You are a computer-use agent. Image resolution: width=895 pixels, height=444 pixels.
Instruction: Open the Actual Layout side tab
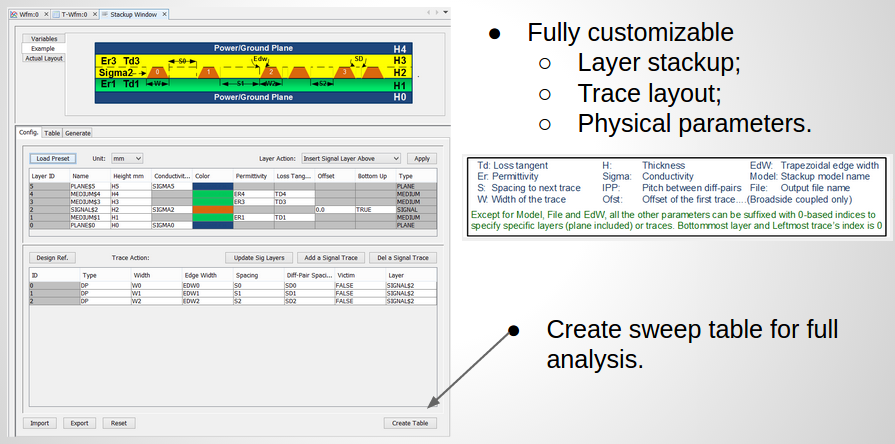click(x=44, y=58)
